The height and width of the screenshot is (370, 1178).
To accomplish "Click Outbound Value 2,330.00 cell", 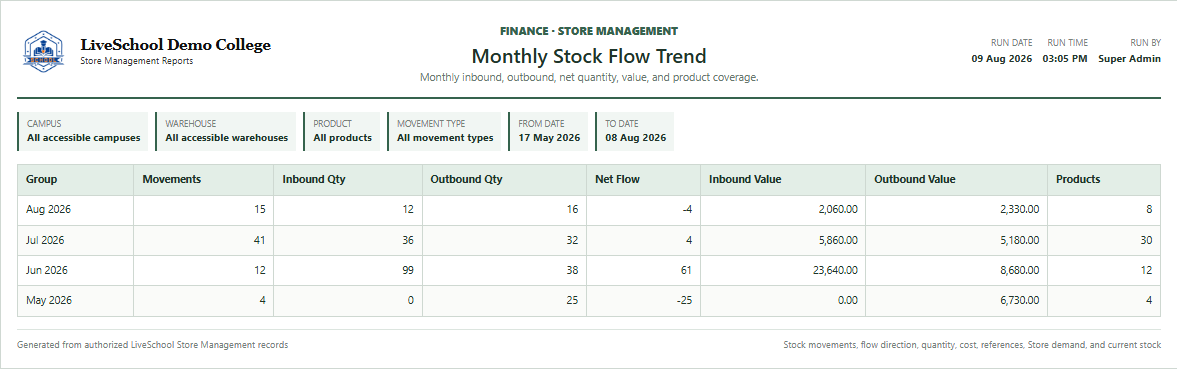I will 956,211.
